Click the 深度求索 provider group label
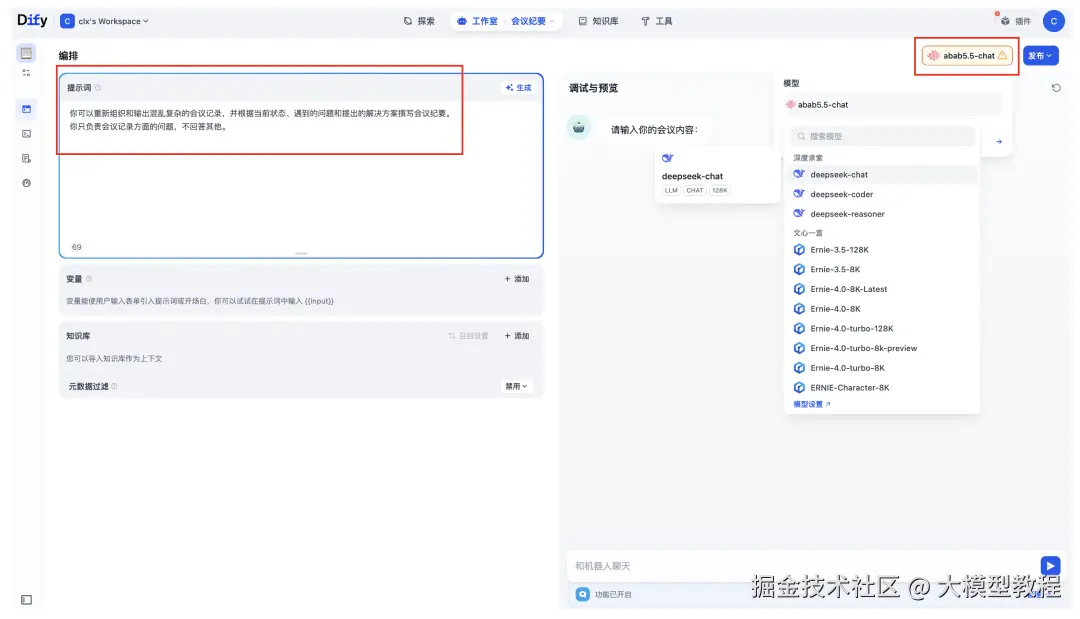Screen dimensions: 1080x619 [x=808, y=158]
